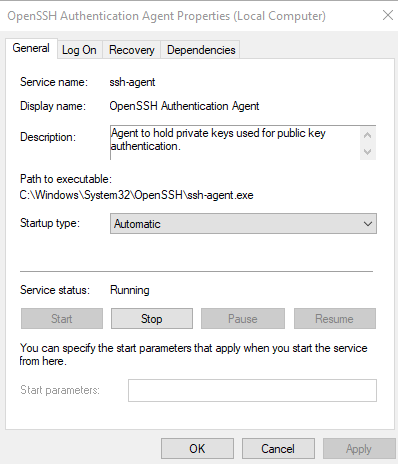Screen dimensions: 398x464
Task: Switch to the General tab
Action: point(31,48)
